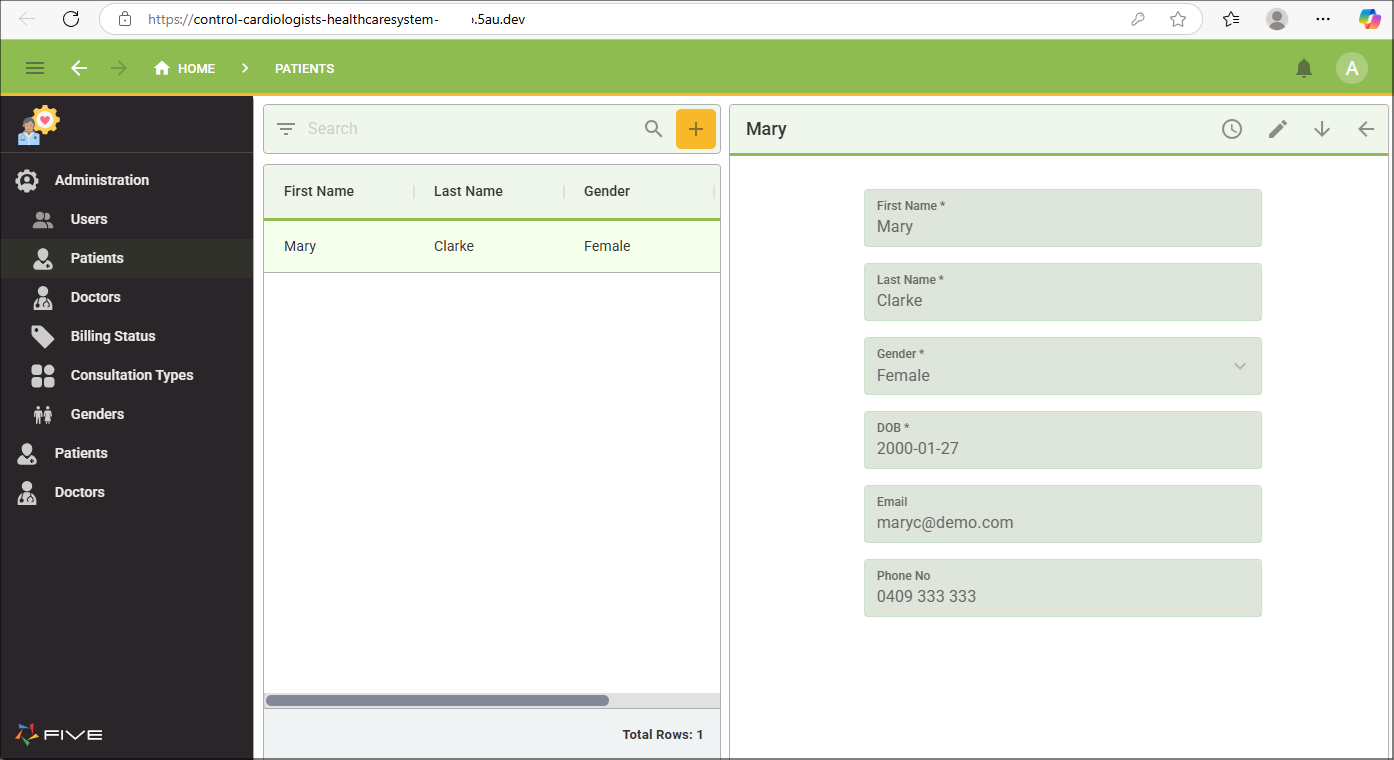This screenshot has width=1394, height=760.
Task: Click the PATIENTS breadcrumb
Action: coord(305,69)
